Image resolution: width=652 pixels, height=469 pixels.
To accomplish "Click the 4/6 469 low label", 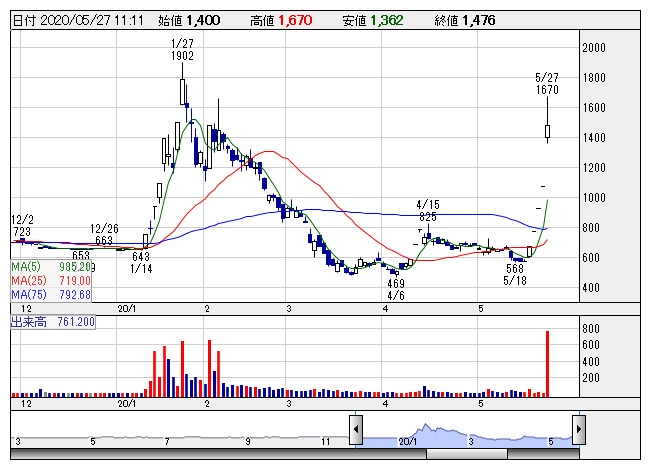I will click(x=396, y=290).
